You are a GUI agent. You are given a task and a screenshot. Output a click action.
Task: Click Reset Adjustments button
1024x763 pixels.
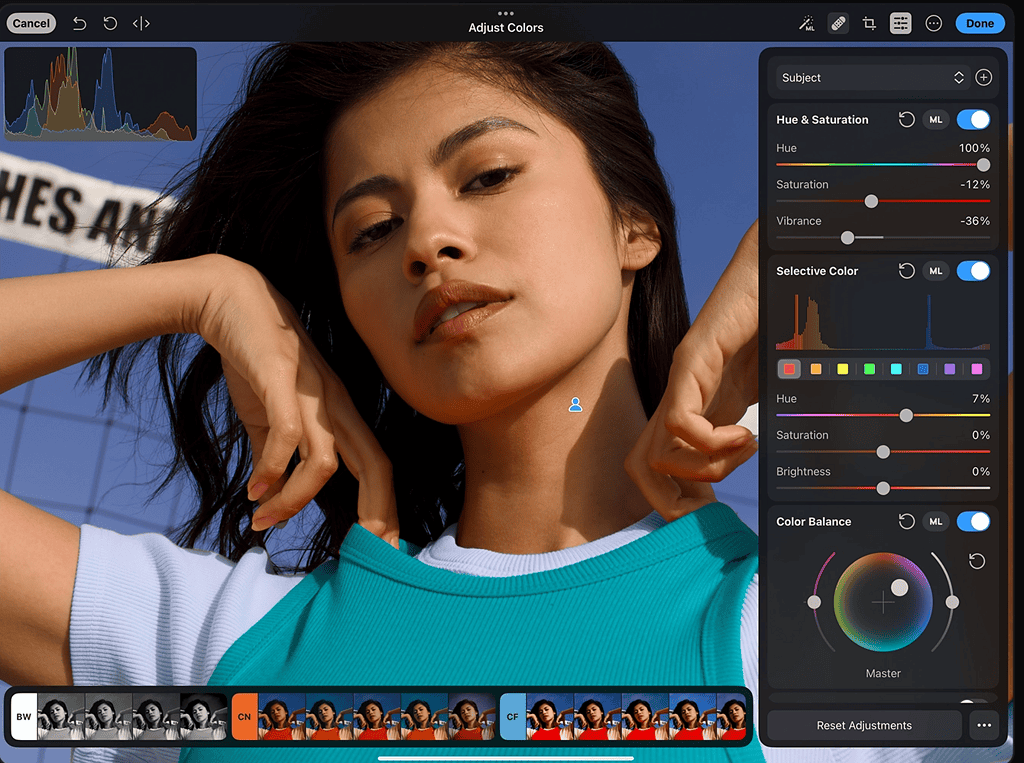pos(864,725)
